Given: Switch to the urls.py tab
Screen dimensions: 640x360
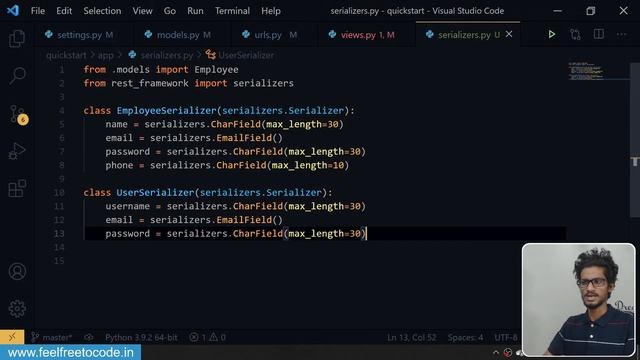Looking at the screenshot, I should (x=273, y=35).
